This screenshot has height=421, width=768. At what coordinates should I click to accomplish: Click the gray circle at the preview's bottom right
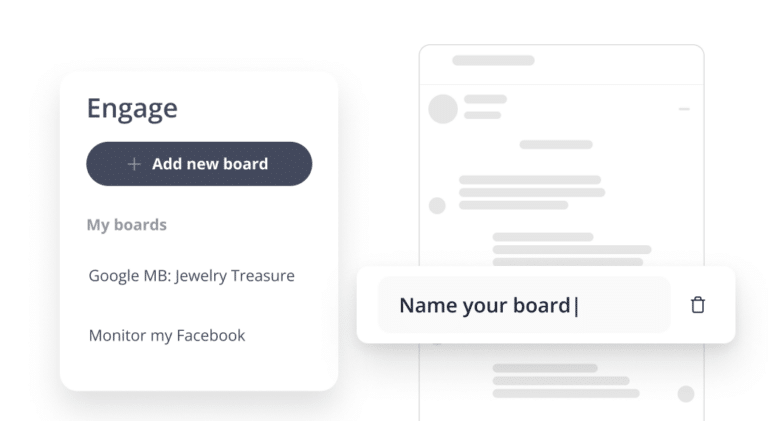tap(686, 394)
